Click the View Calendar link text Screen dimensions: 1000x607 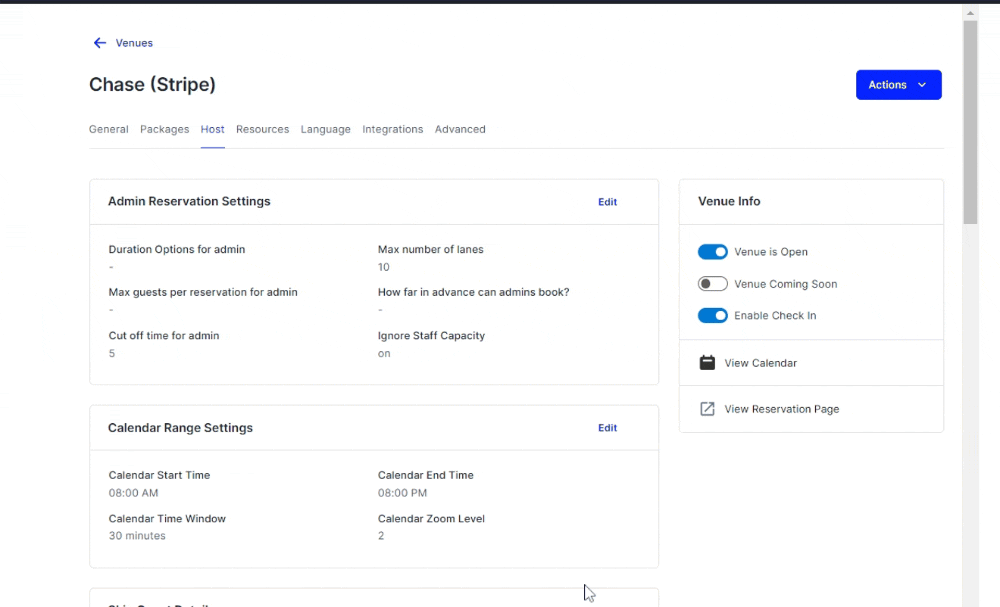760,363
